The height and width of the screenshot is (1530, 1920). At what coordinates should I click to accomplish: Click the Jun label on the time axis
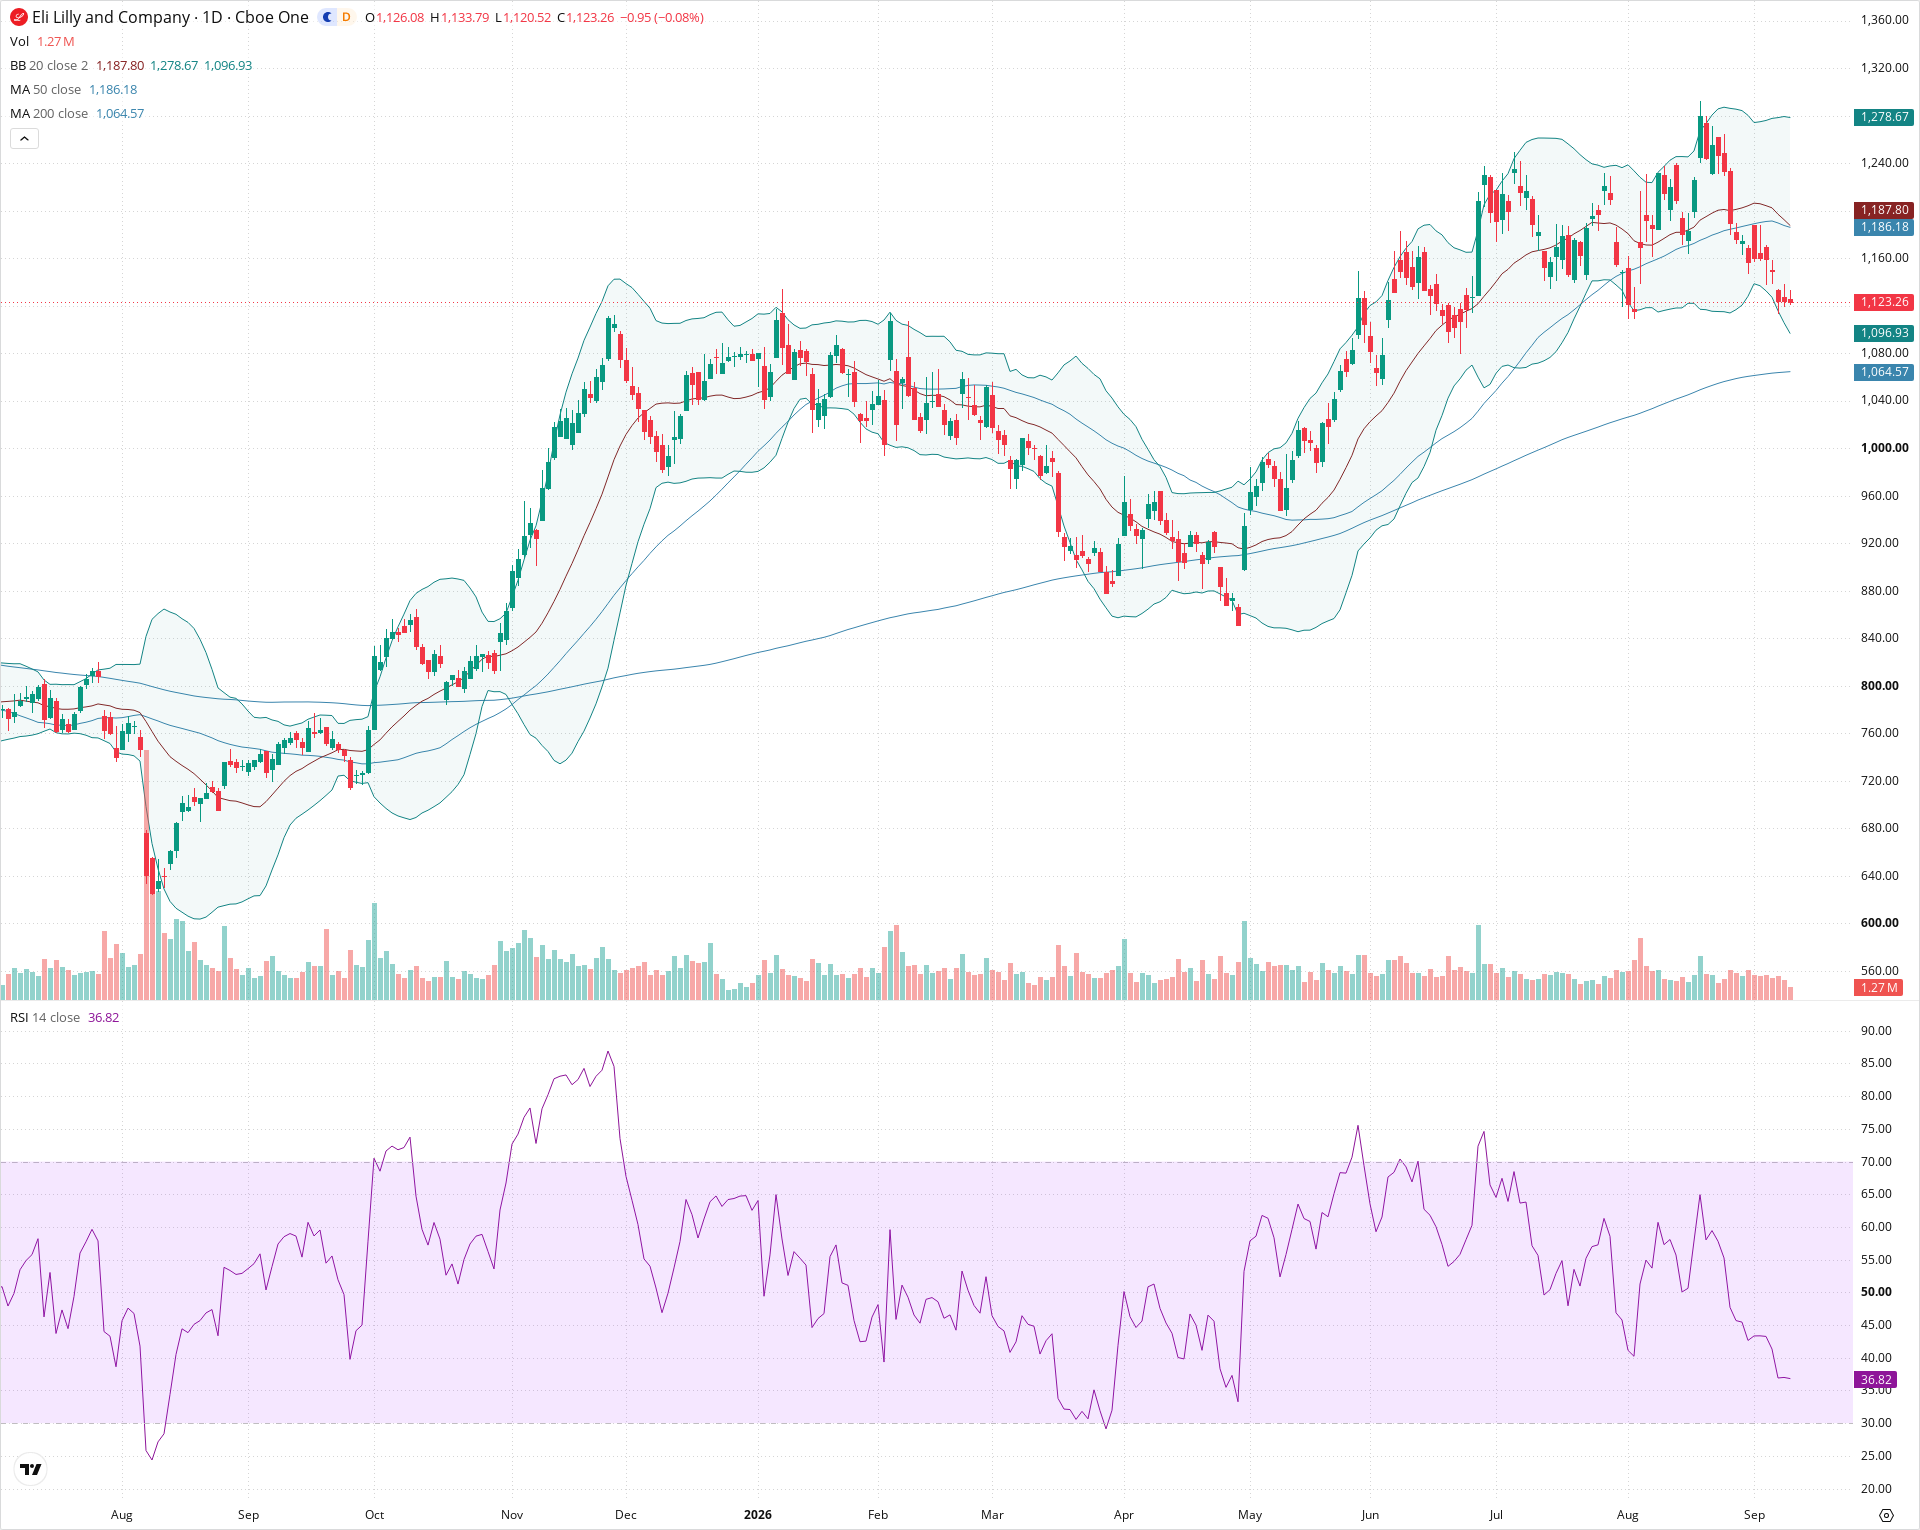click(x=1370, y=1515)
